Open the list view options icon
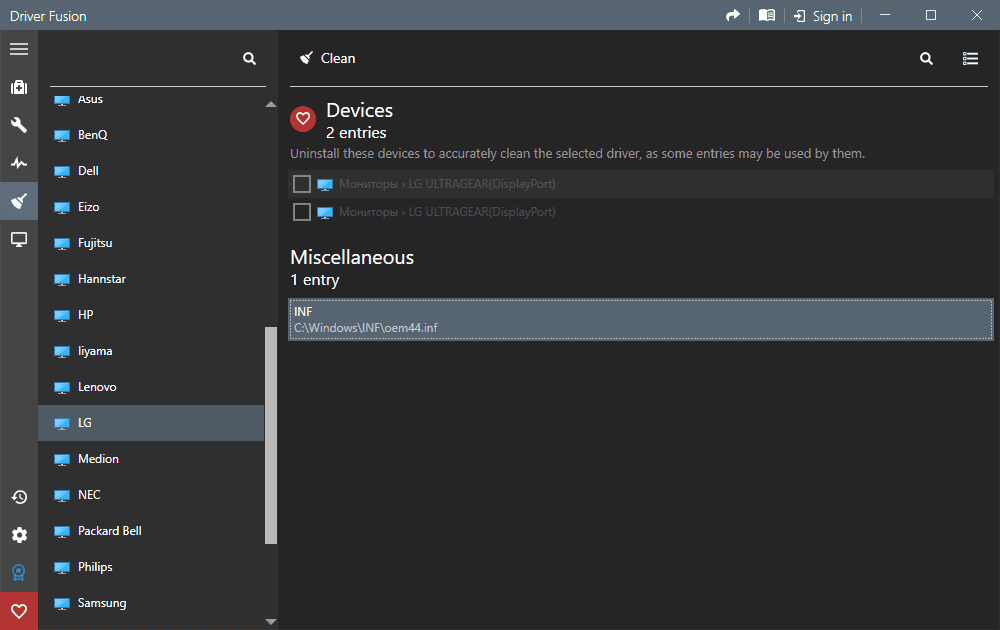The image size is (1000, 630). click(970, 59)
